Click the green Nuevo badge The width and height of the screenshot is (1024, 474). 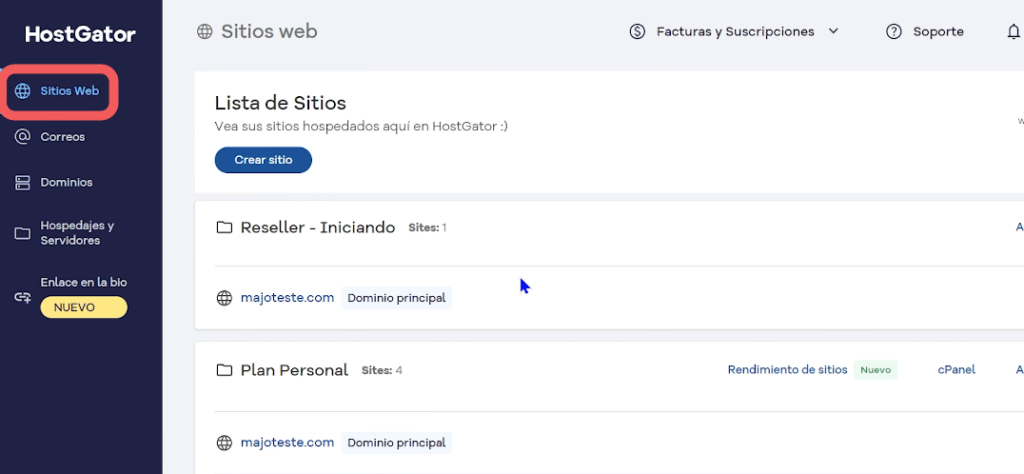[x=876, y=370]
